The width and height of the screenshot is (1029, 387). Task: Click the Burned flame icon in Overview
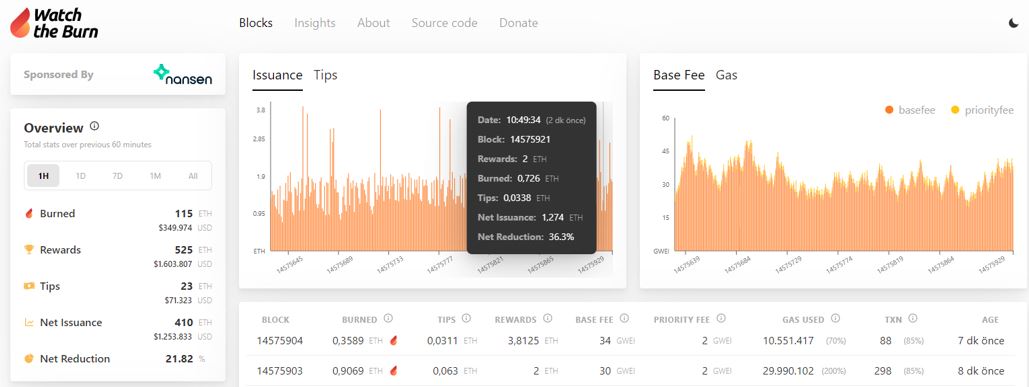coord(28,214)
